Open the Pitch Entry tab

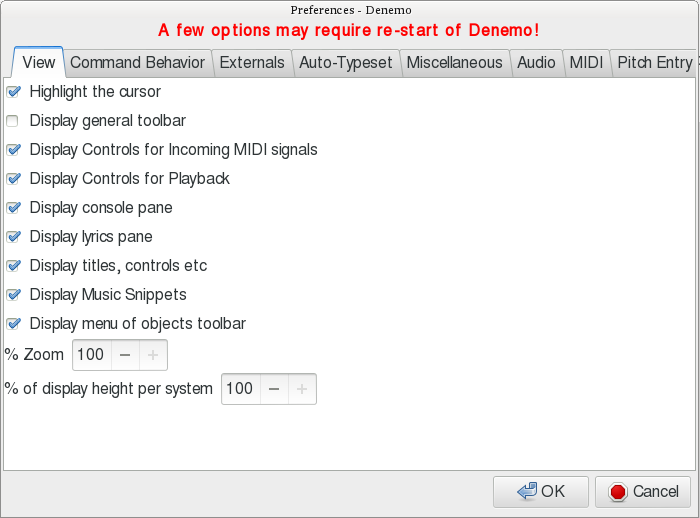[x=654, y=62]
